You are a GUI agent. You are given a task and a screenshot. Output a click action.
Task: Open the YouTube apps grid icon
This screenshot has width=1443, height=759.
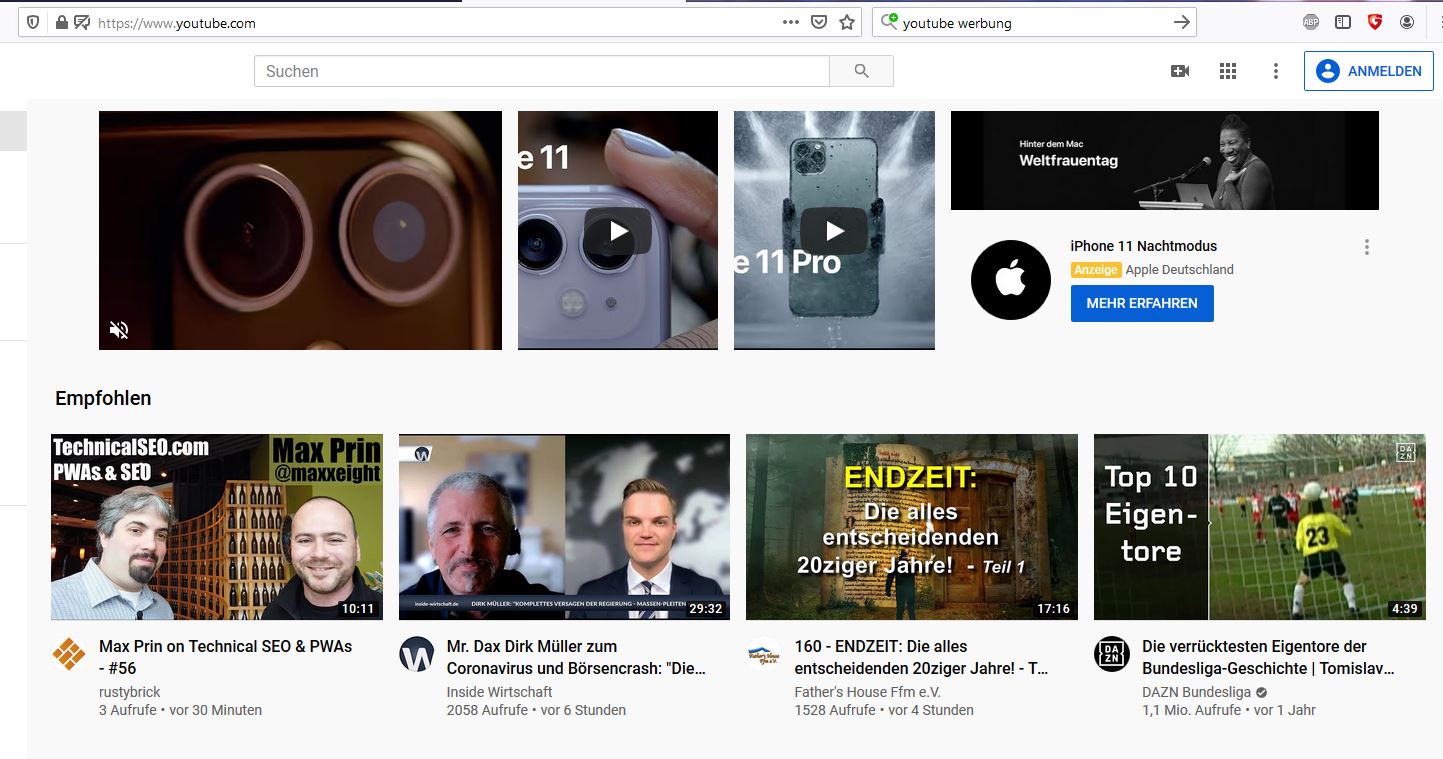click(x=1228, y=71)
